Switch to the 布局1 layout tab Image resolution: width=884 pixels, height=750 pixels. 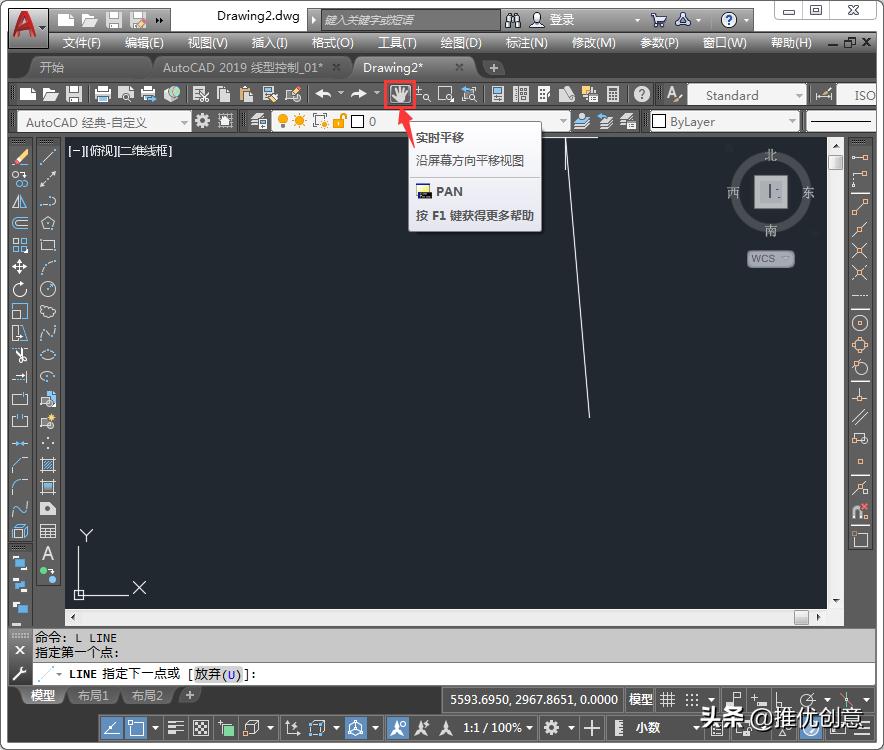coord(93,695)
